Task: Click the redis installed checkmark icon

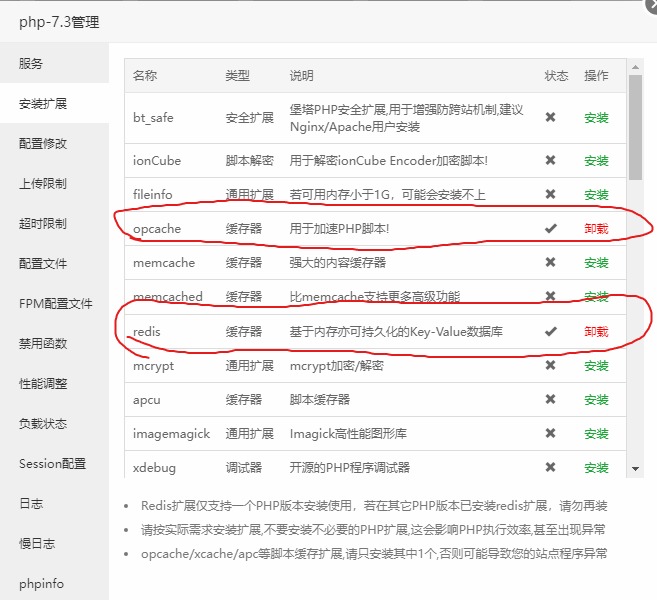Action: [x=551, y=331]
